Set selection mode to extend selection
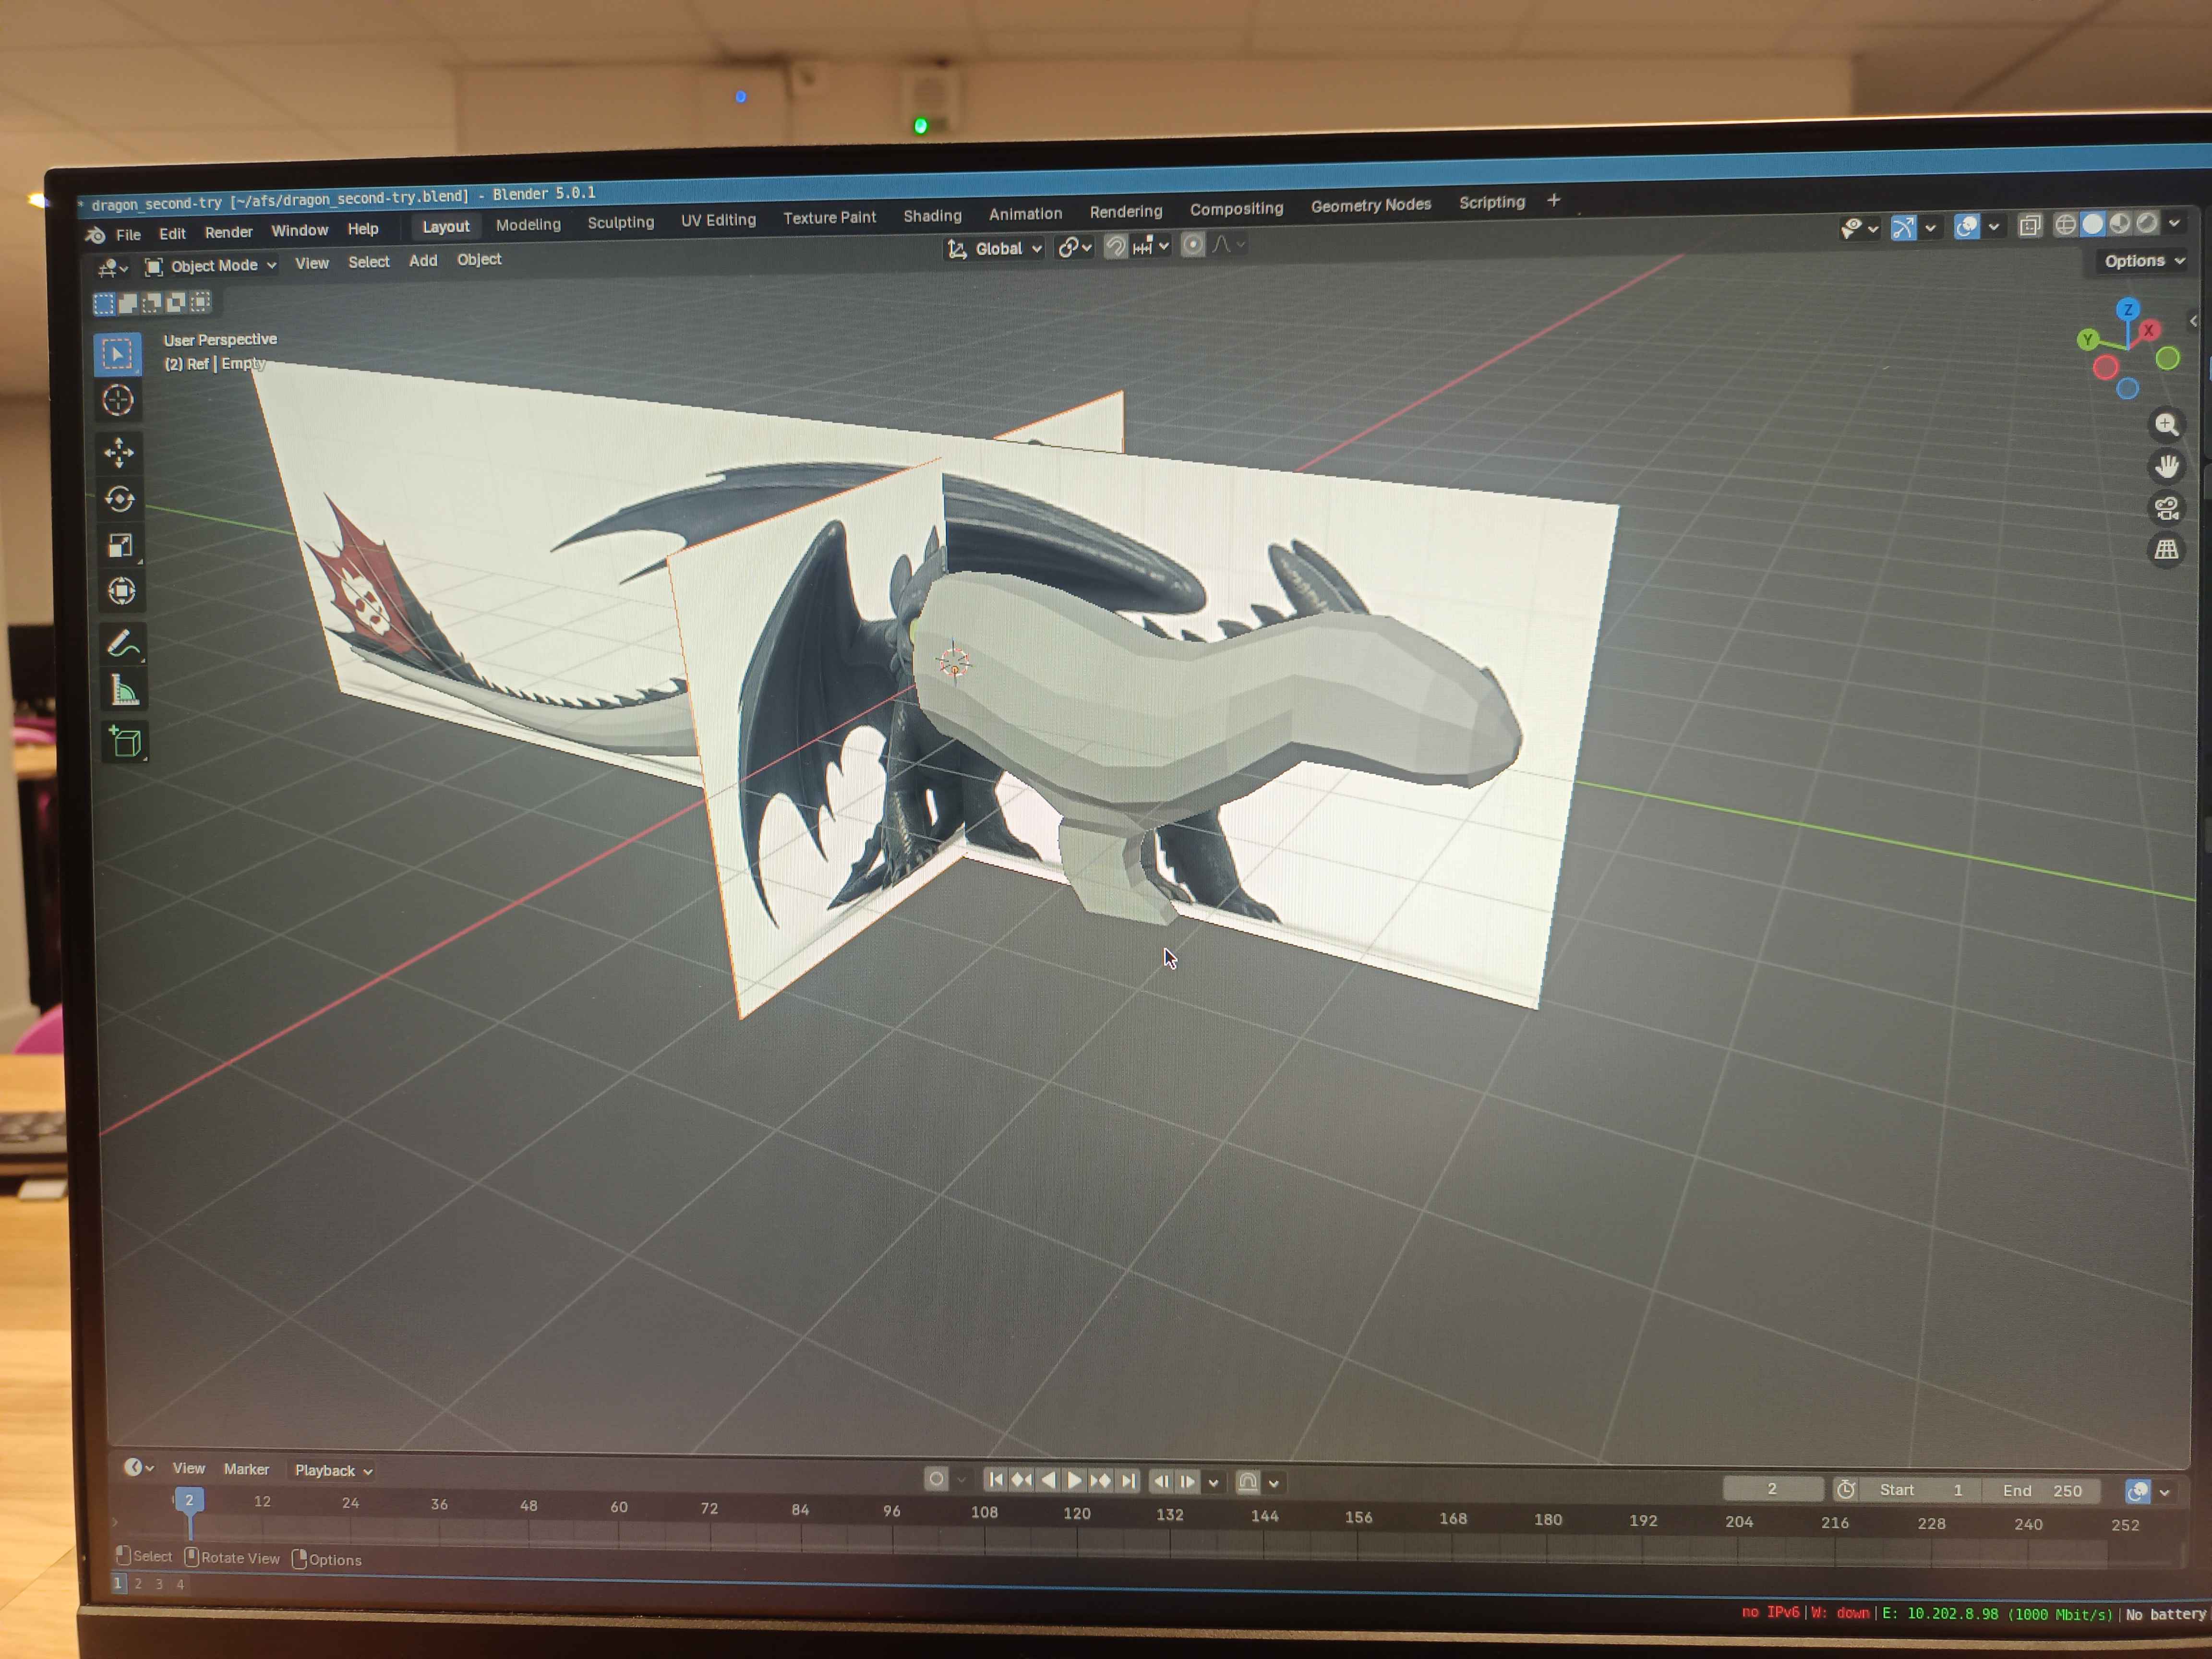 [x=128, y=302]
